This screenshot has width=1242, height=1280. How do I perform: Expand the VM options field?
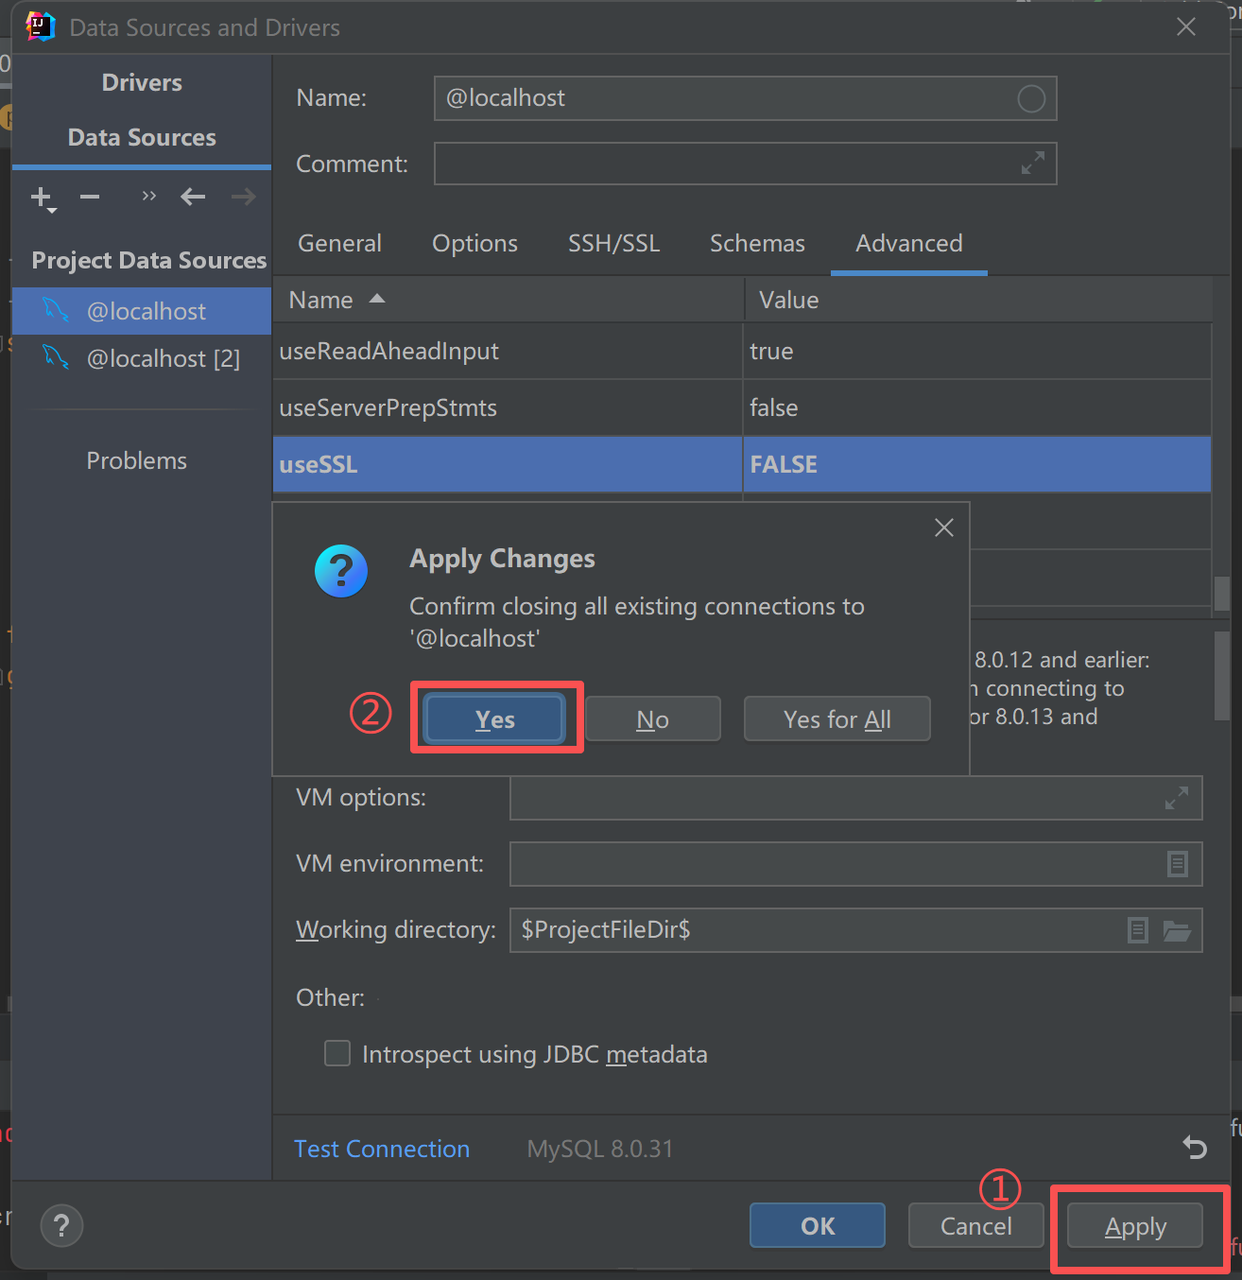(x=1177, y=798)
